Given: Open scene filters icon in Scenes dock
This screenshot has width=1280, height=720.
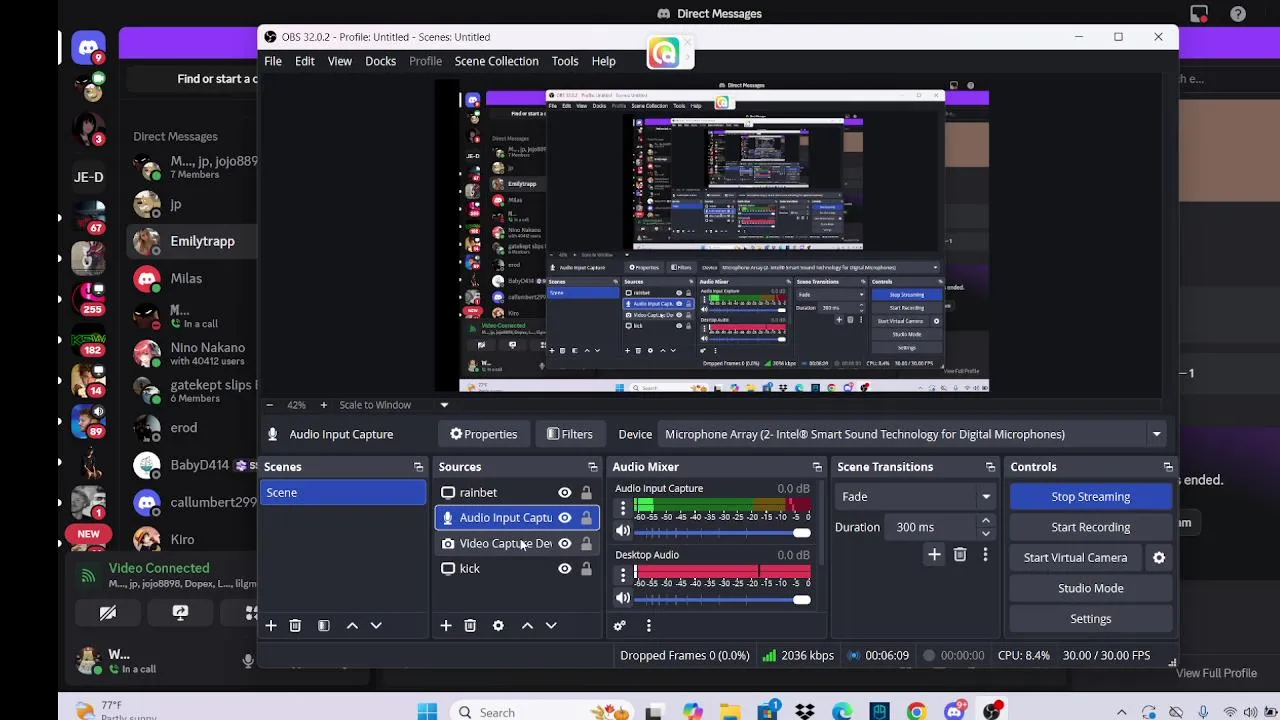Looking at the screenshot, I should point(323,625).
